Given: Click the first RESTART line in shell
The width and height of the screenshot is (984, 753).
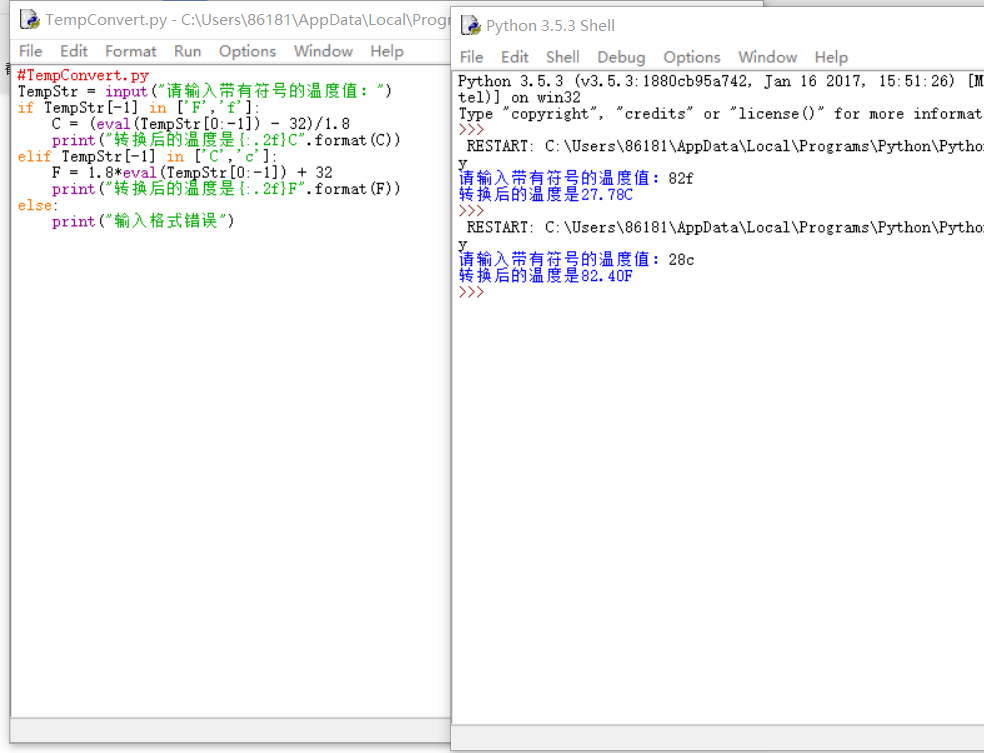Looking at the screenshot, I should coord(725,146).
